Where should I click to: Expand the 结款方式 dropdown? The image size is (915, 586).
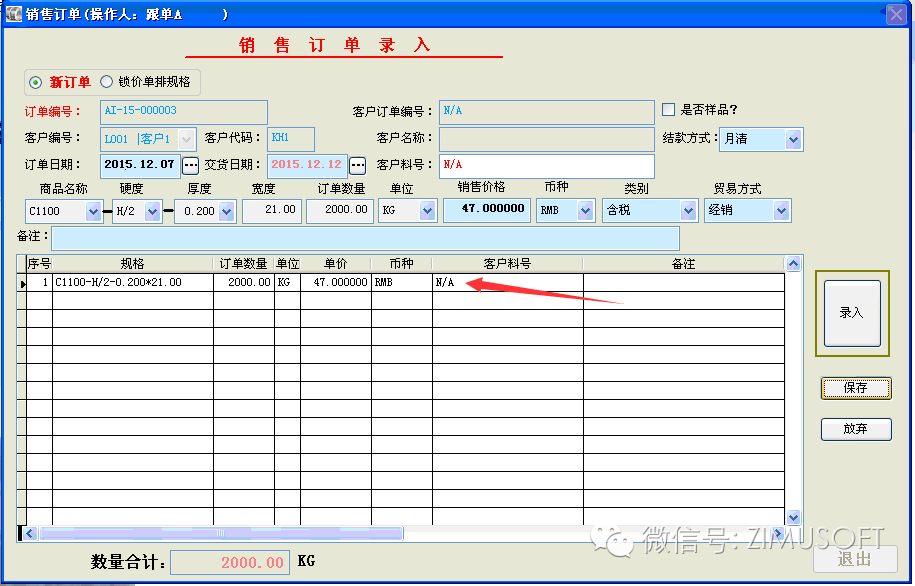(x=793, y=139)
